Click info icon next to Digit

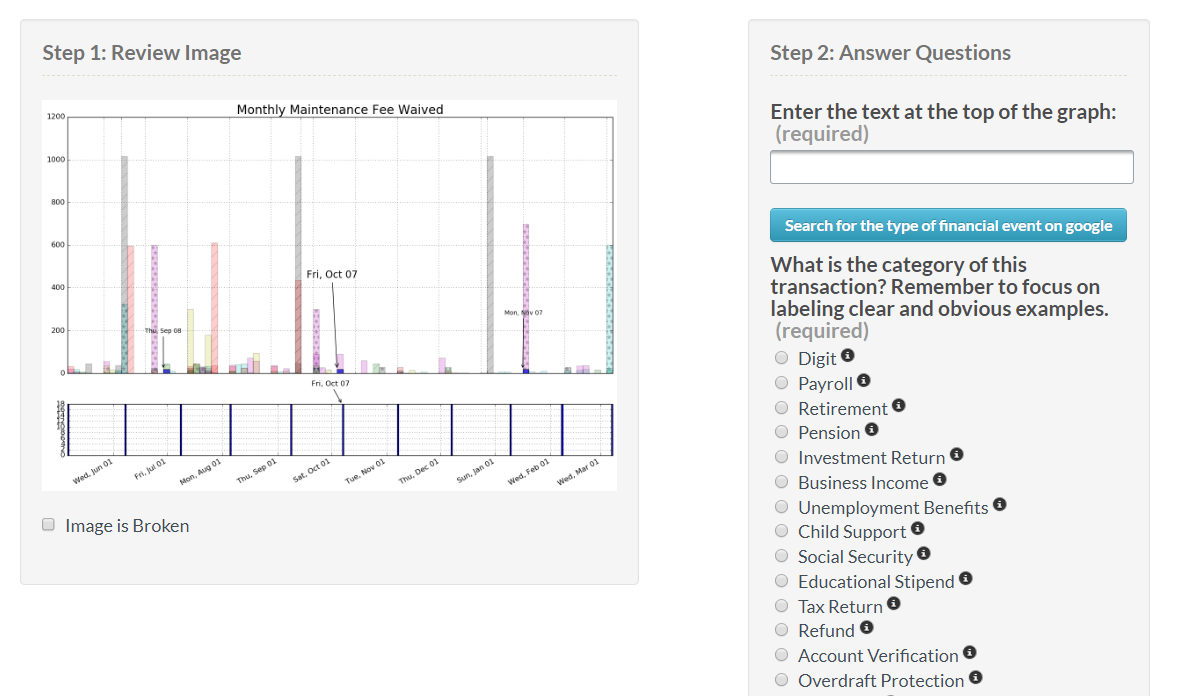pos(848,356)
